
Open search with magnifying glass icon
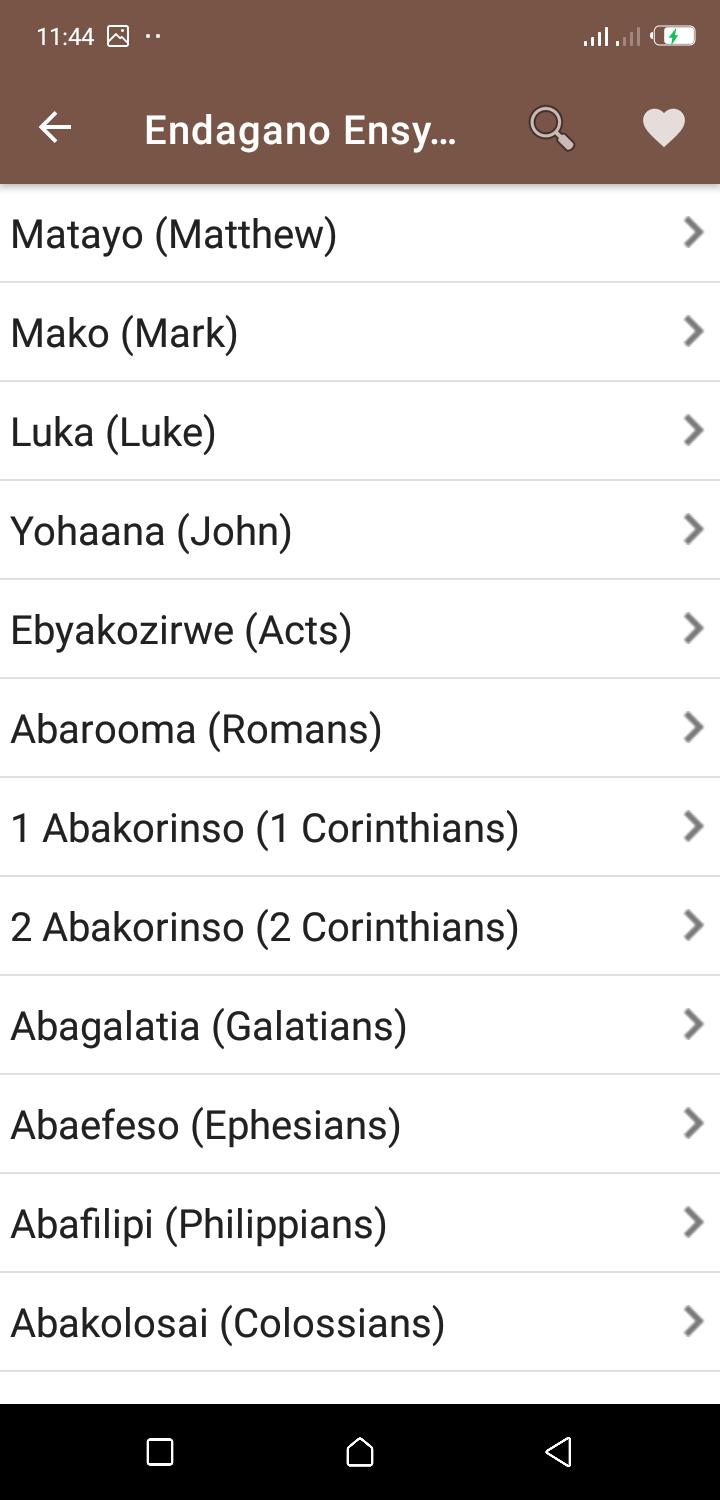click(x=551, y=128)
